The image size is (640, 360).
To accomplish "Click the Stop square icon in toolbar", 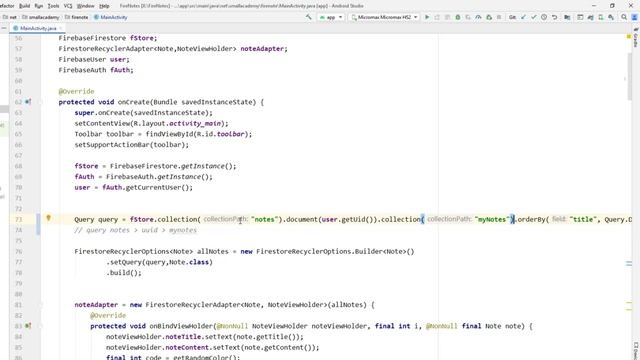I will pos(499,17).
